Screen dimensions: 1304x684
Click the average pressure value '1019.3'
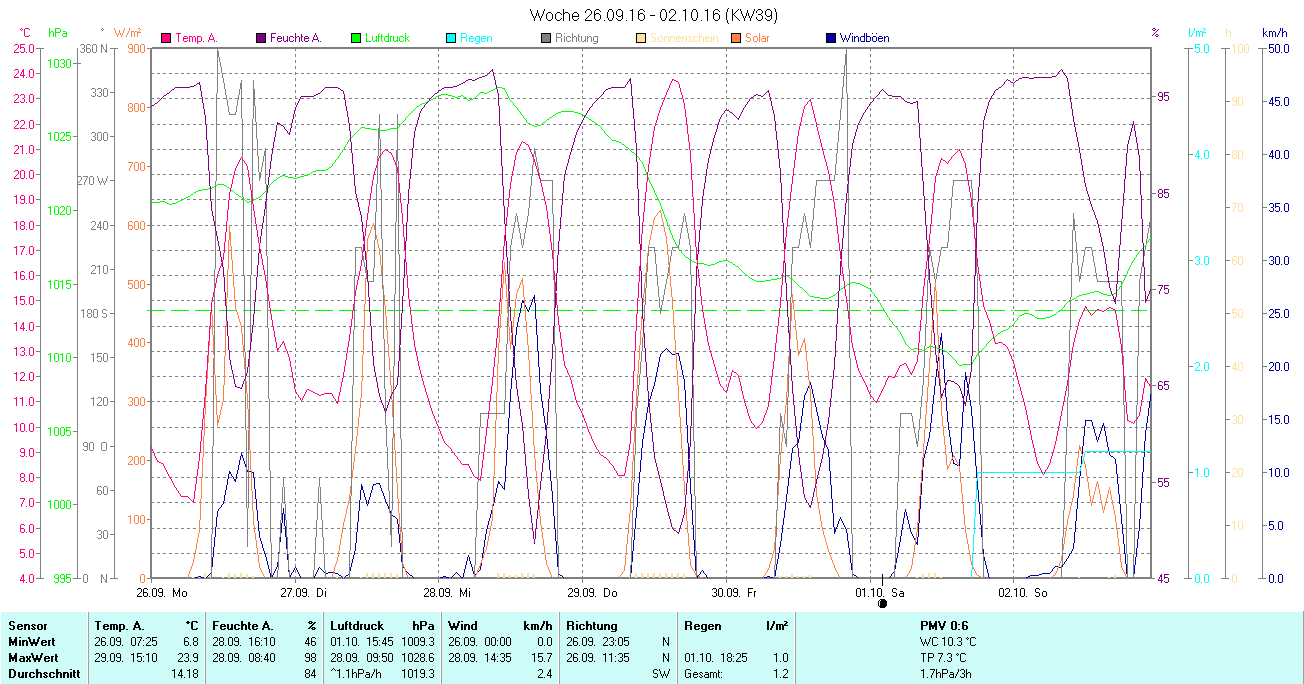(418, 673)
